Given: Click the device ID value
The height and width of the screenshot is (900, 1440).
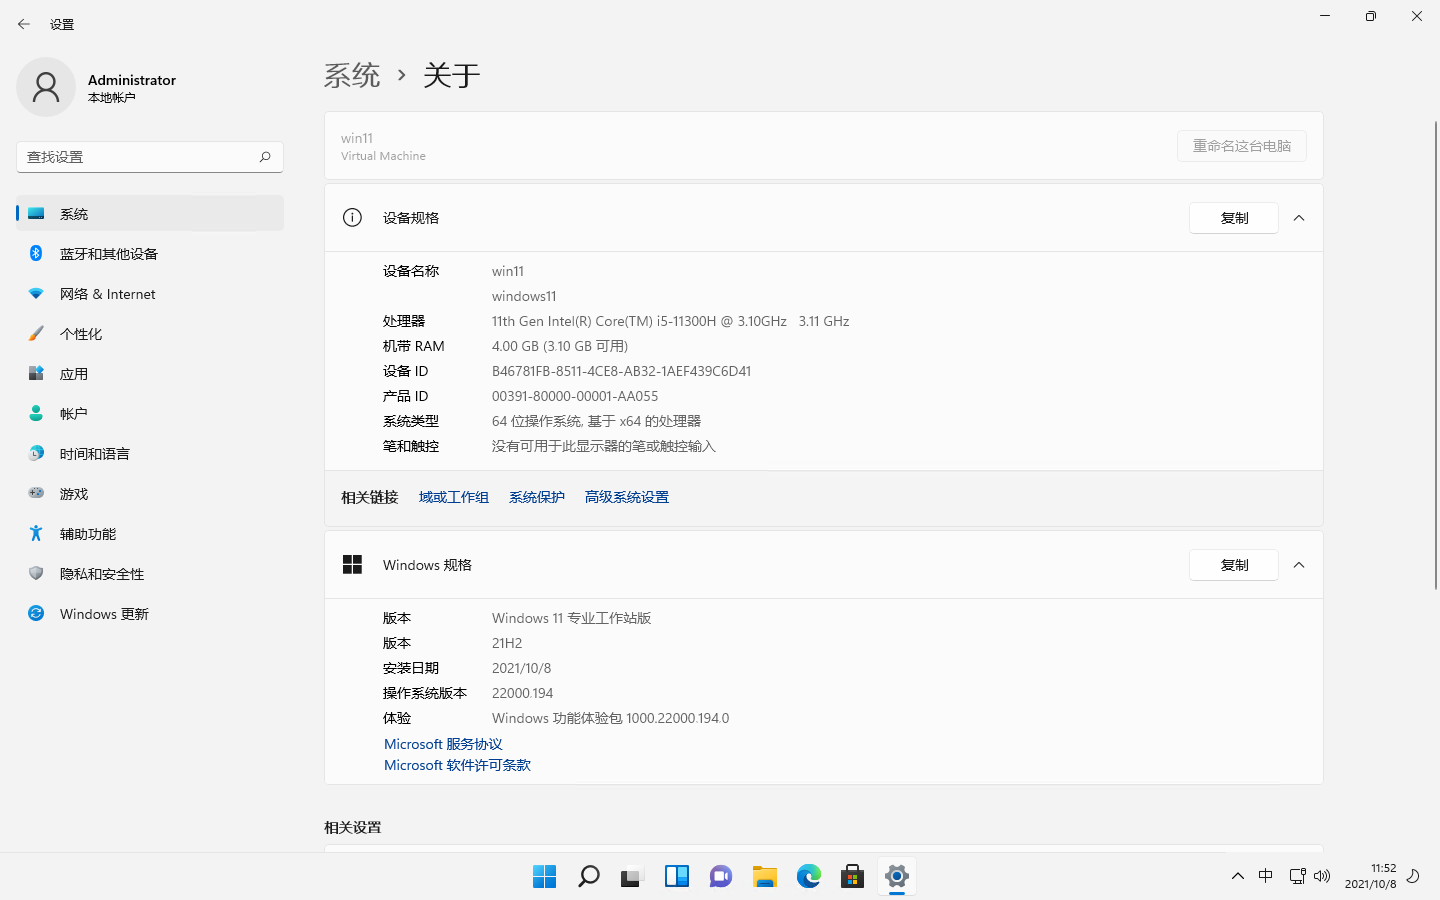Looking at the screenshot, I should coord(621,371).
